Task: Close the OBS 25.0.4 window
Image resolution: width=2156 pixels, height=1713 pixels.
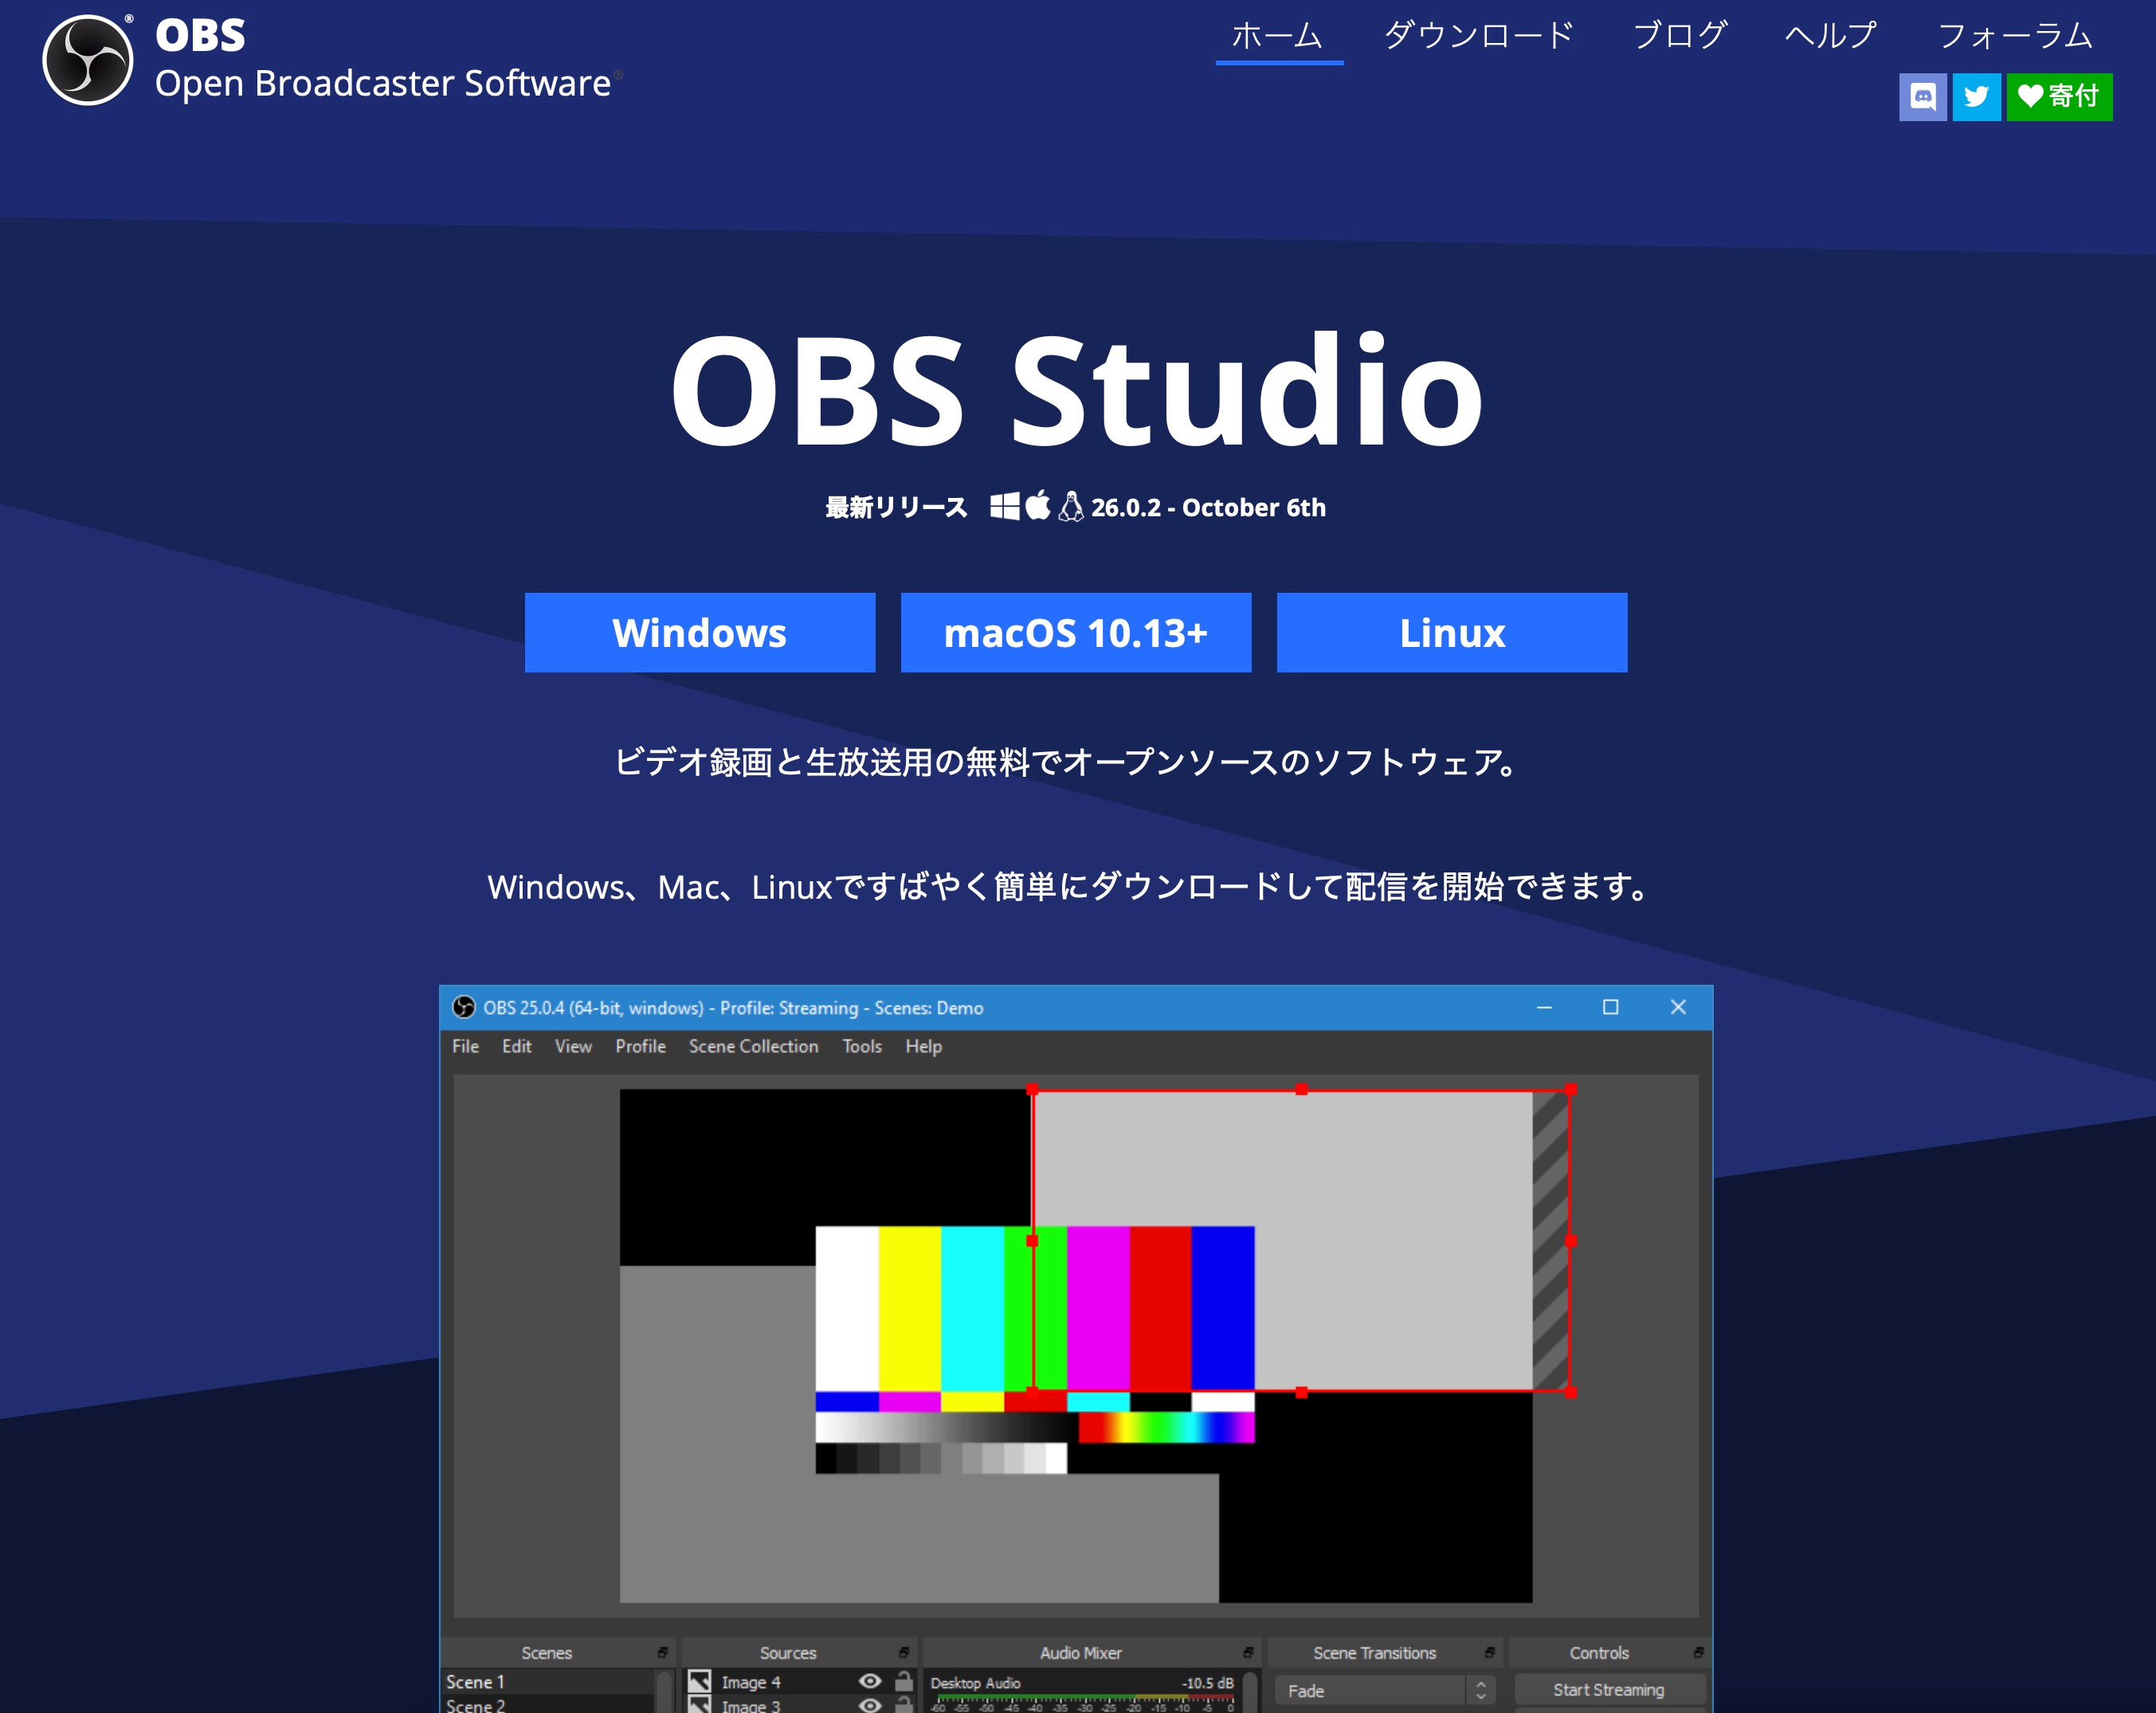Action: 1678,1007
